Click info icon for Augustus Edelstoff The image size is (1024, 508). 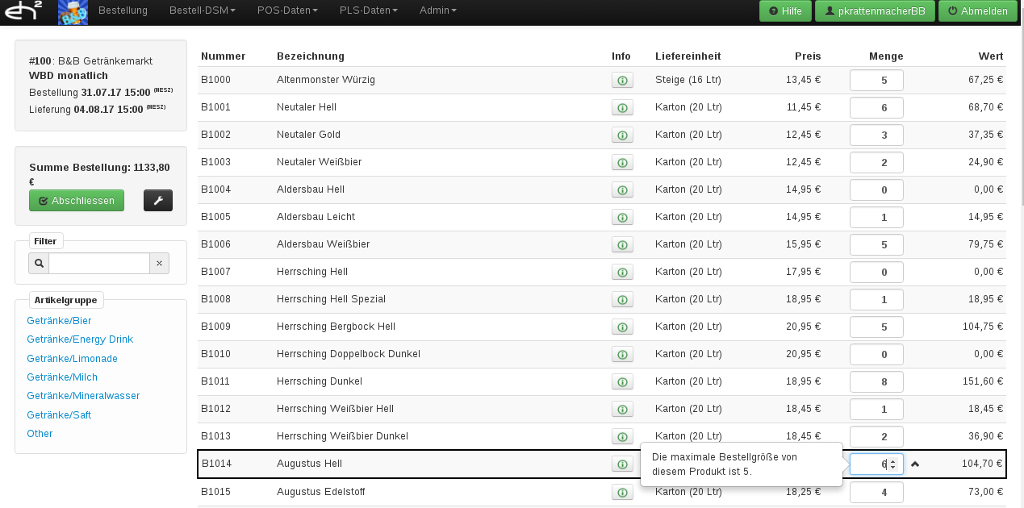(622, 493)
